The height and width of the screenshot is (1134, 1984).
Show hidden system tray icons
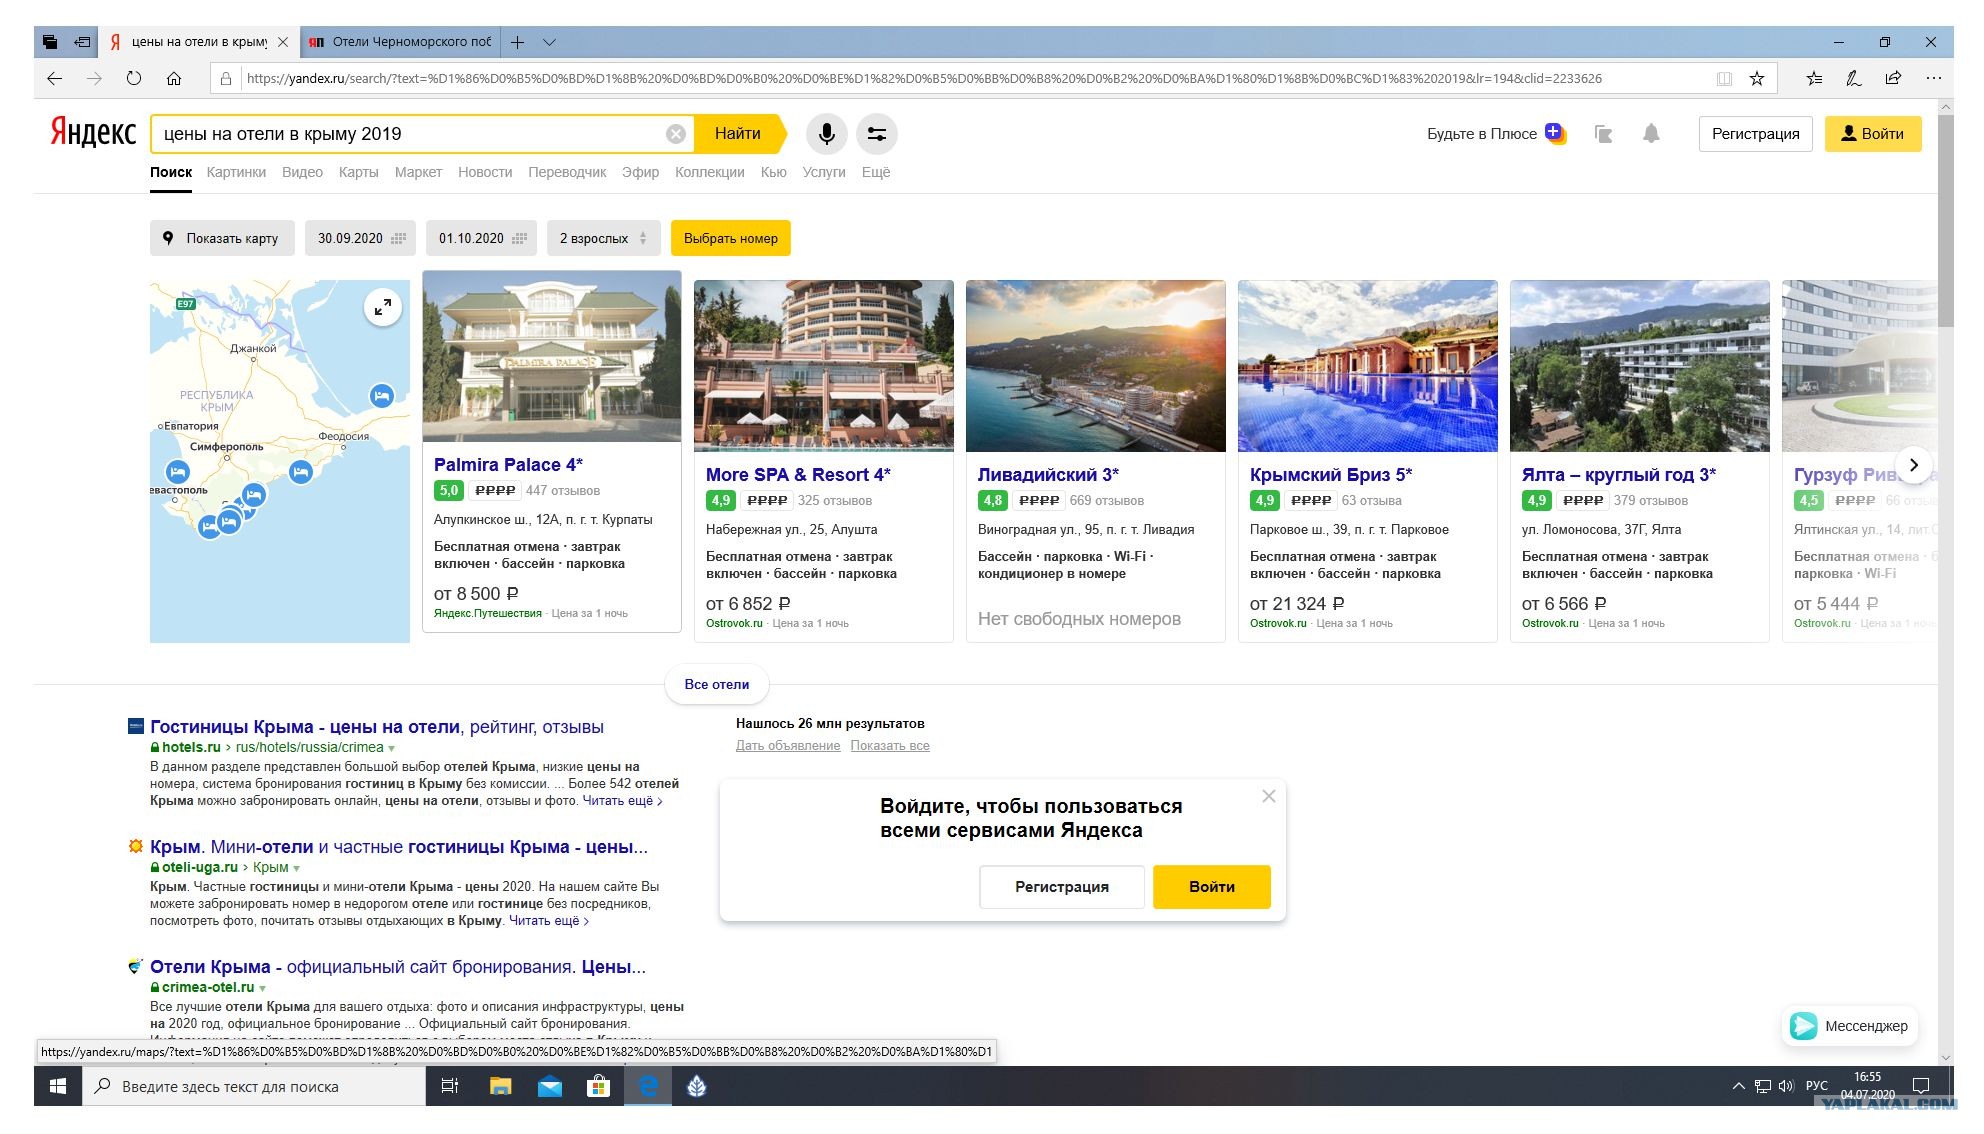point(1738,1086)
